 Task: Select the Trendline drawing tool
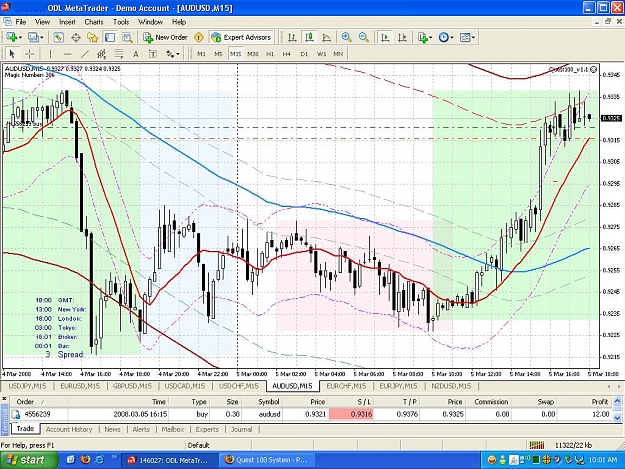click(85, 54)
